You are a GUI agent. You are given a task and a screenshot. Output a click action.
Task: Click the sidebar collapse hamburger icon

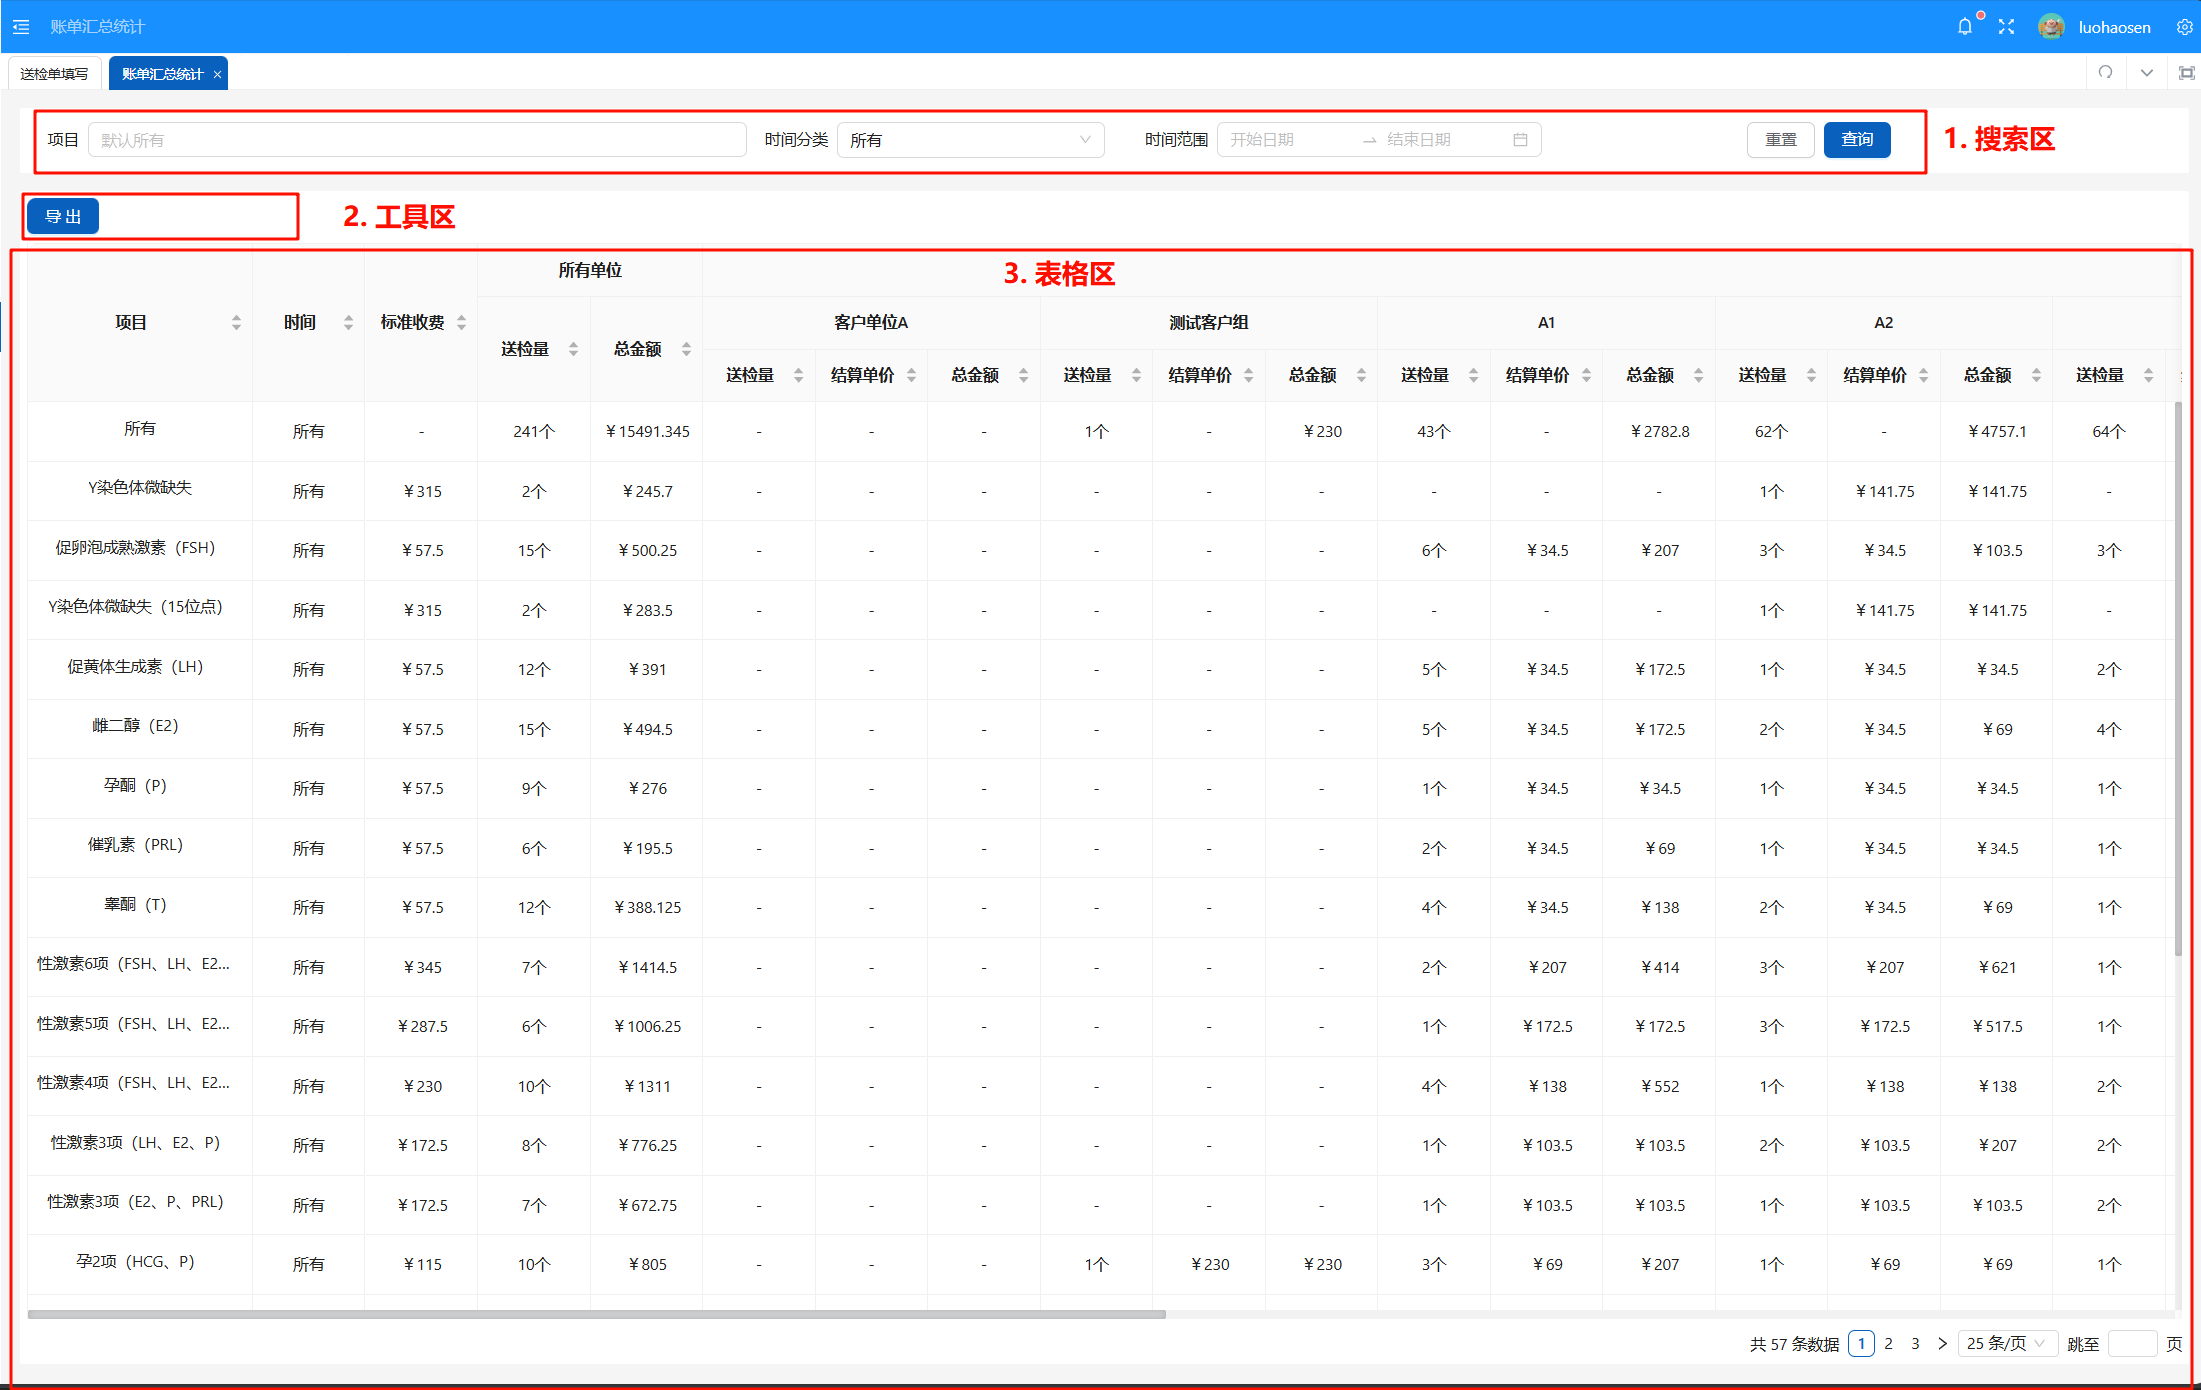[21, 27]
